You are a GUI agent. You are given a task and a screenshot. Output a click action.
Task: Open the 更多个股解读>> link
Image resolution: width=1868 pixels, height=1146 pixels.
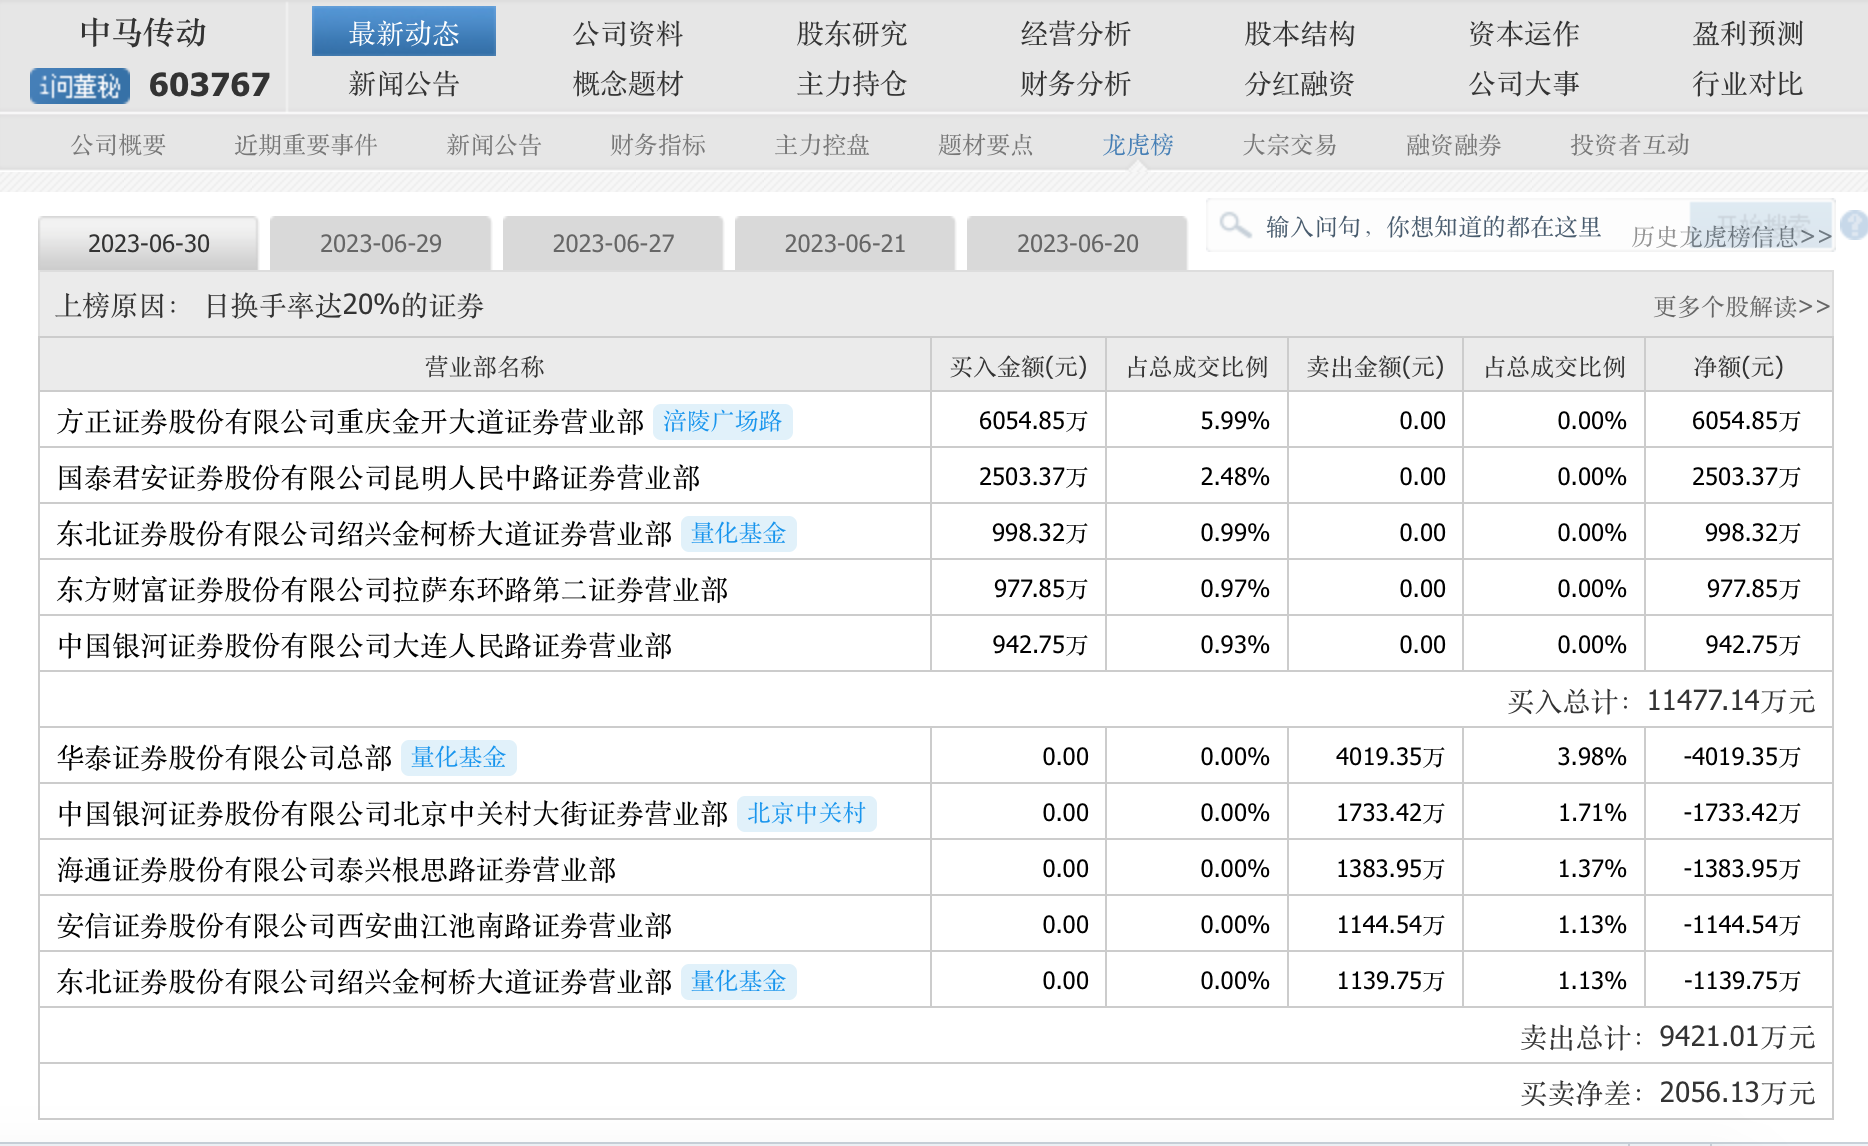click(x=1742, y=306)
